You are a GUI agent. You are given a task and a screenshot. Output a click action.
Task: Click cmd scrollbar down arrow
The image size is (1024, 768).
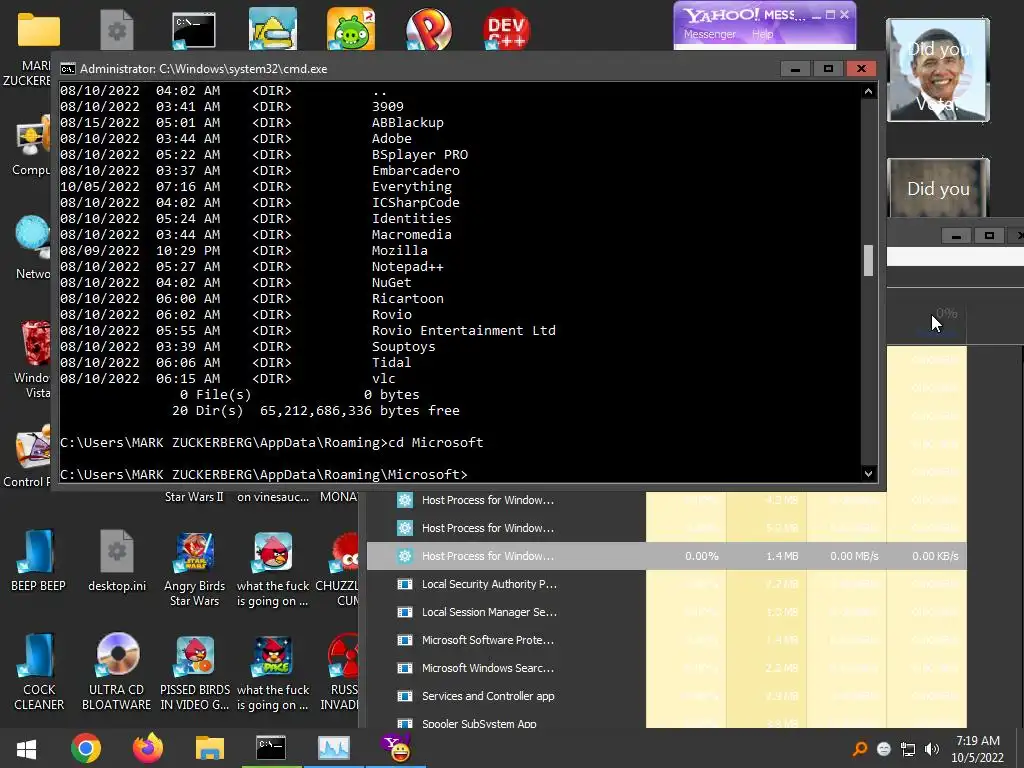868,474
